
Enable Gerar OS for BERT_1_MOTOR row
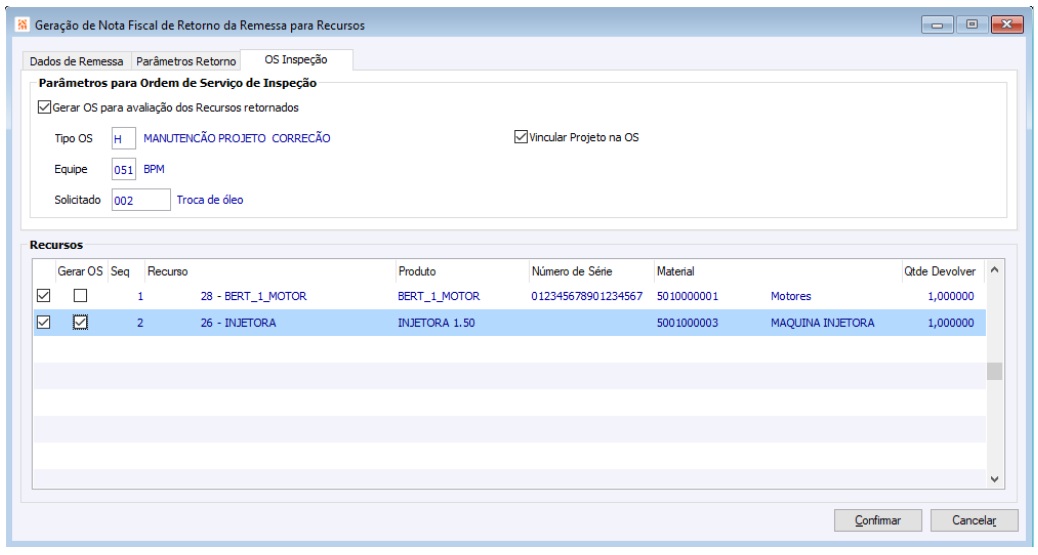pos(80,297)
